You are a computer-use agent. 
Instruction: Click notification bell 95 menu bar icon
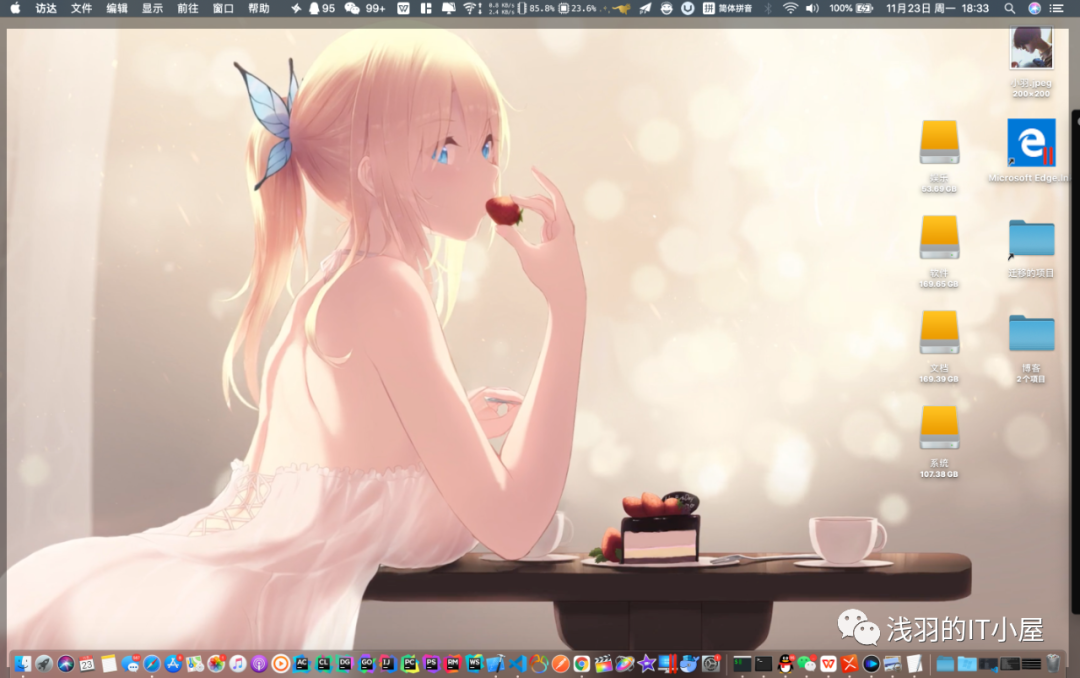click(x=322, y=8)
